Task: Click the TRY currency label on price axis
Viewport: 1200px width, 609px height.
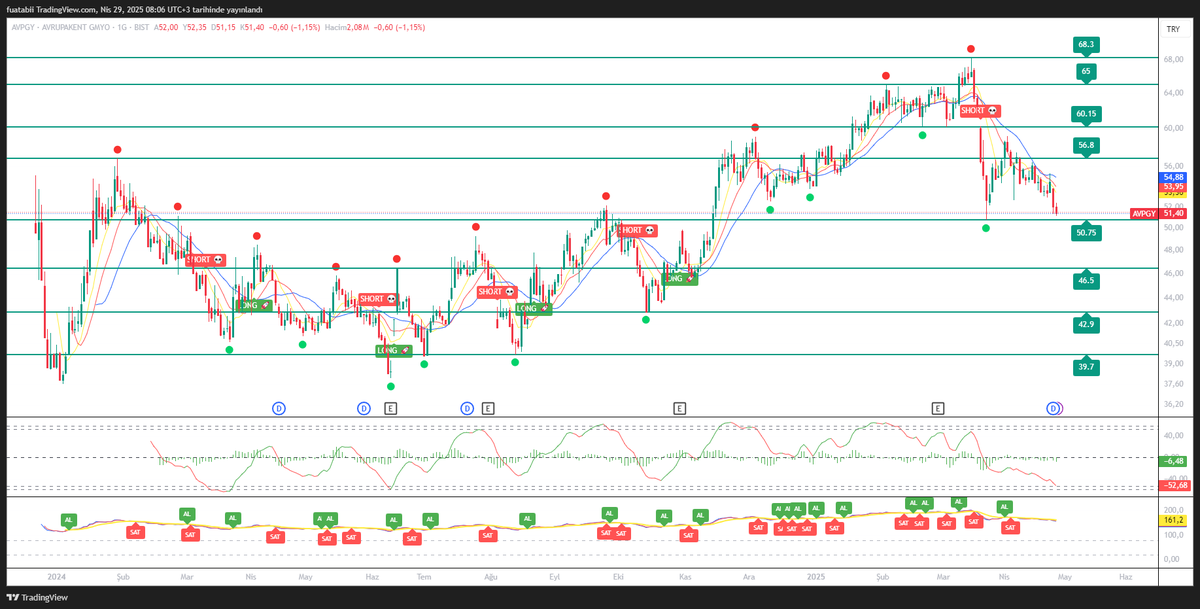Action: pyautogui.click(x=1173, y=30)
